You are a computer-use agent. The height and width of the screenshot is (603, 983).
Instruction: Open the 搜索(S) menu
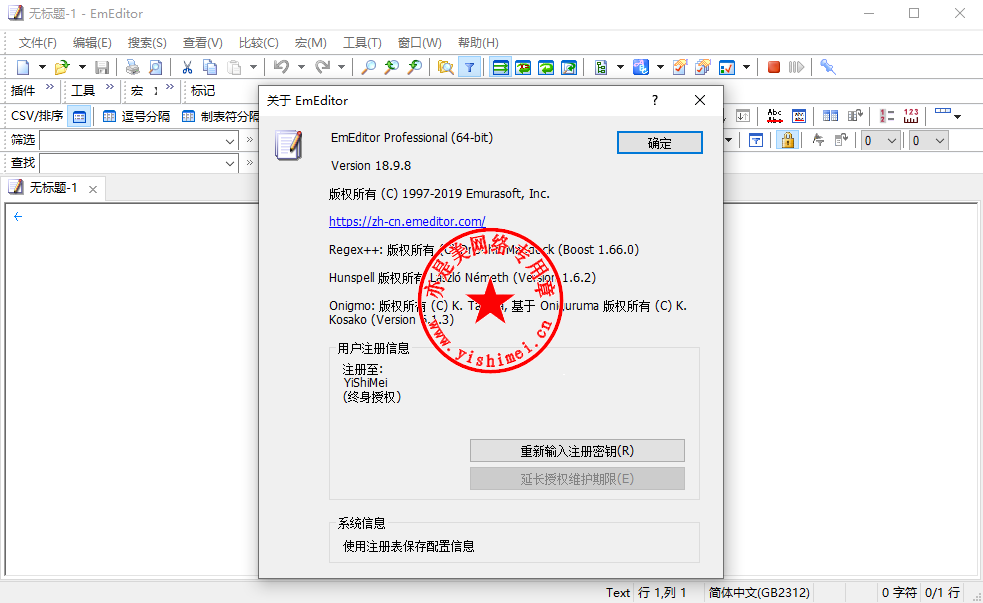(147, 43)
